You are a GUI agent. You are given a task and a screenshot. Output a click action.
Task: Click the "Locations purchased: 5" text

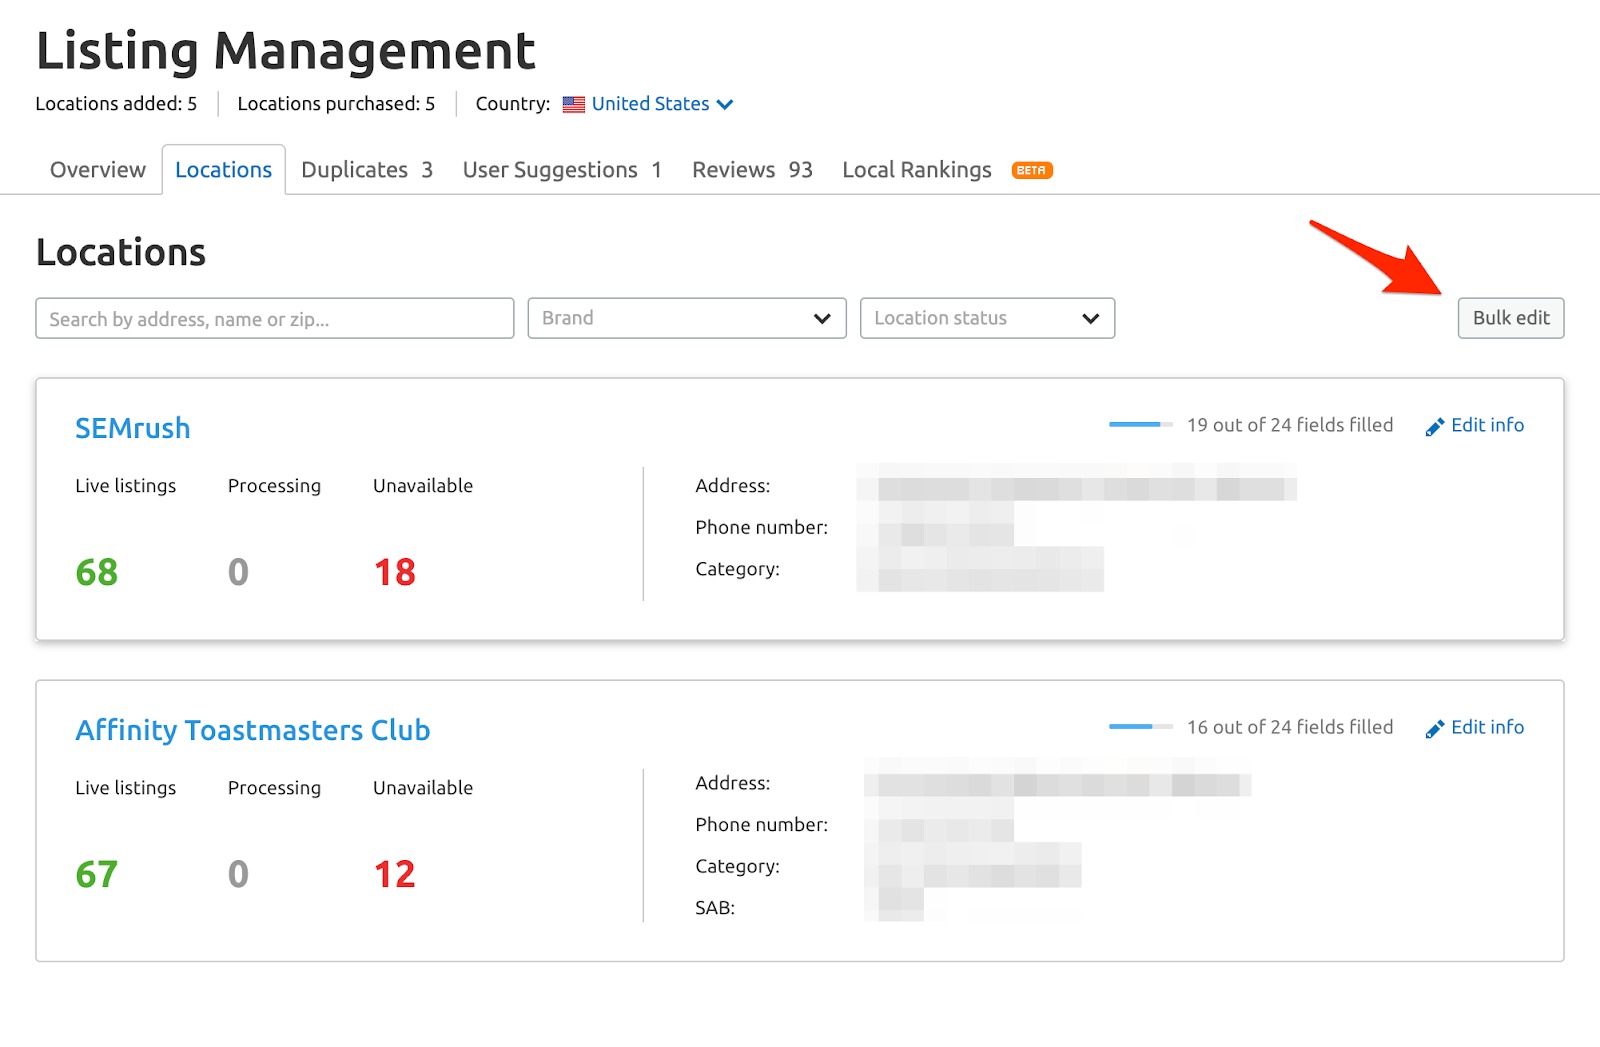tap(336, 104)
